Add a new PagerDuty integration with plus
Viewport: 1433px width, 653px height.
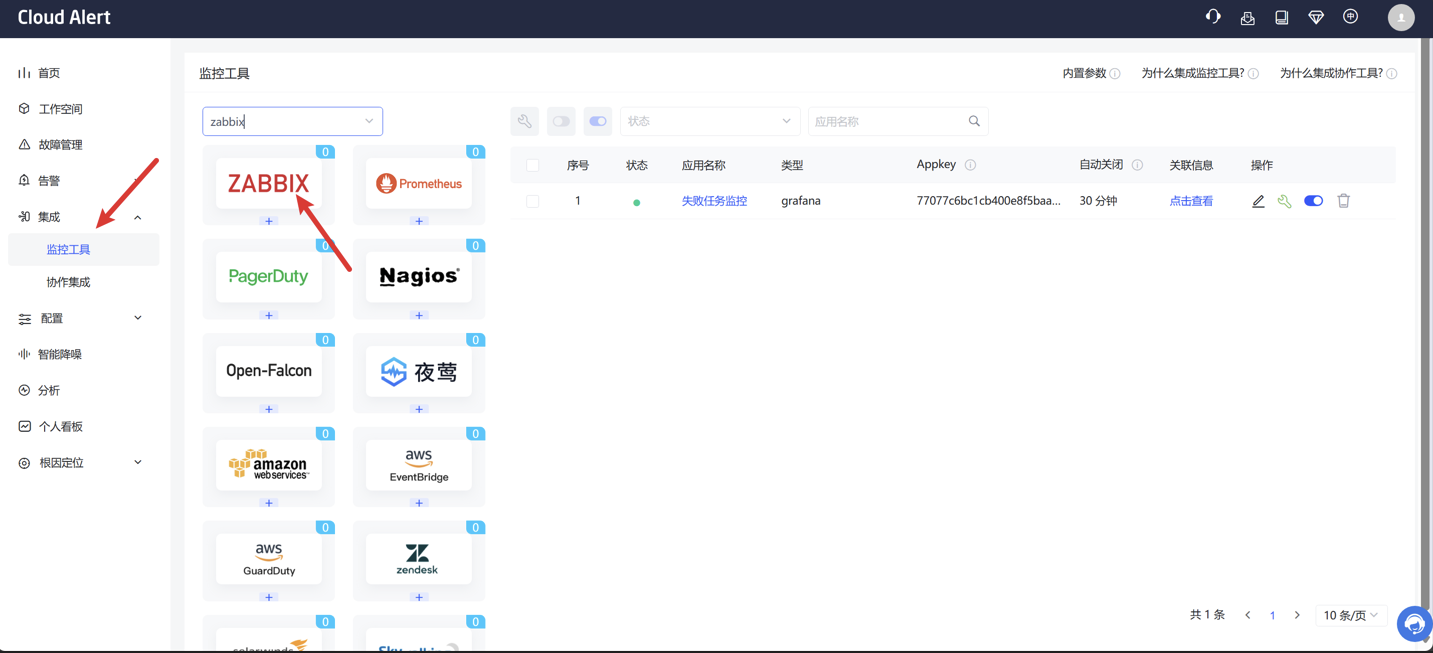(269, 315)
